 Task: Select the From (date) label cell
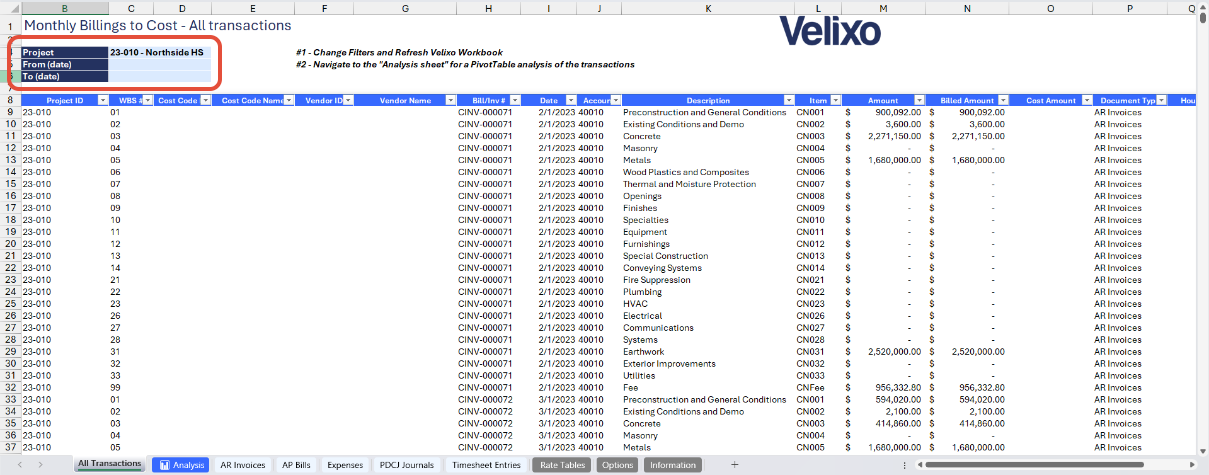(x=64, y=64)
